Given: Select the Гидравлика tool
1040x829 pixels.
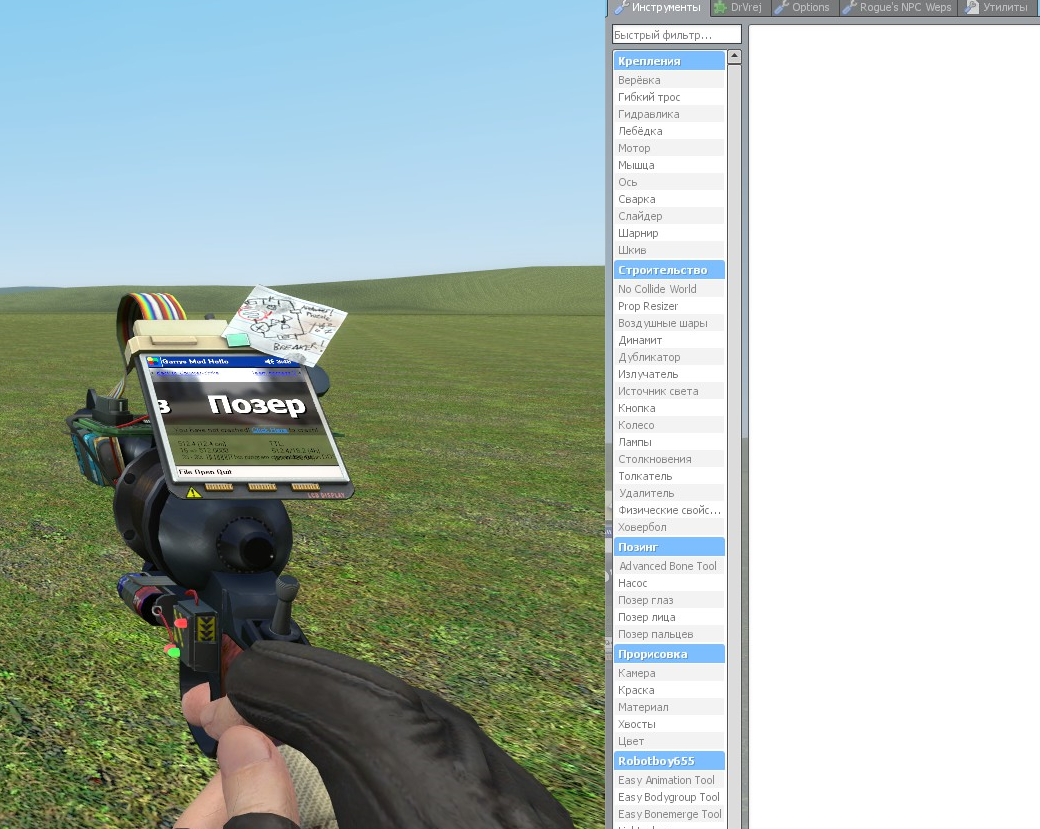Looking at the screenshot, I should pyautogui.click(x=669, y=114).
